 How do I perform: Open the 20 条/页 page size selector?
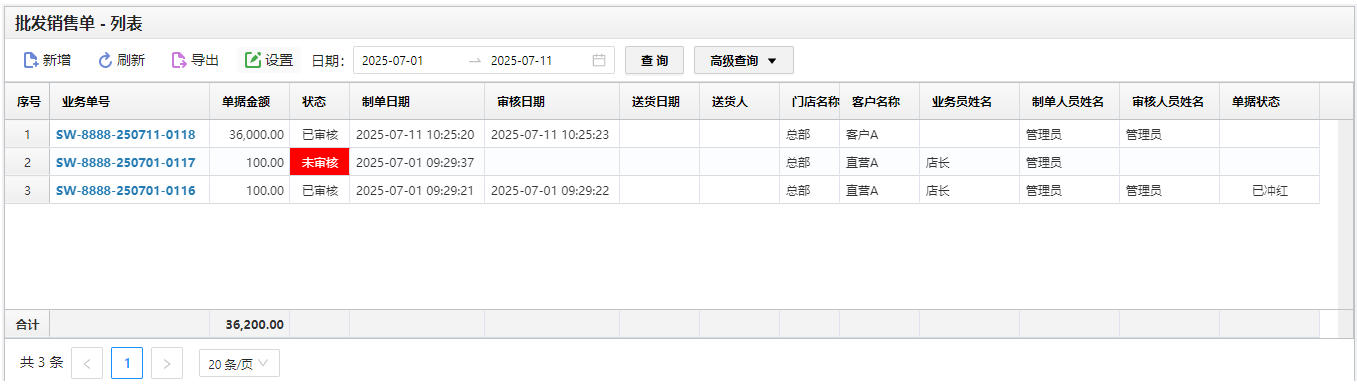pyautogui.click(x=239, y=364)
